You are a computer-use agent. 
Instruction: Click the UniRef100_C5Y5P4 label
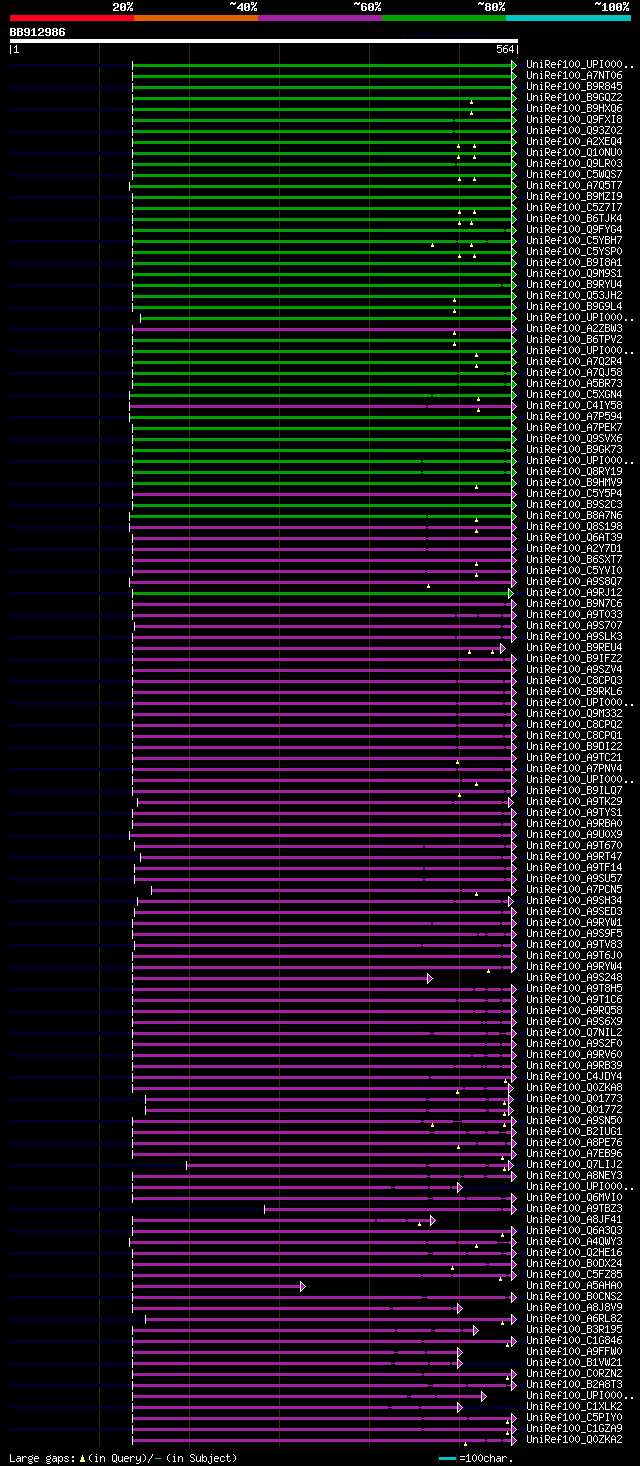pyautogui.click(x=573, y=493)
